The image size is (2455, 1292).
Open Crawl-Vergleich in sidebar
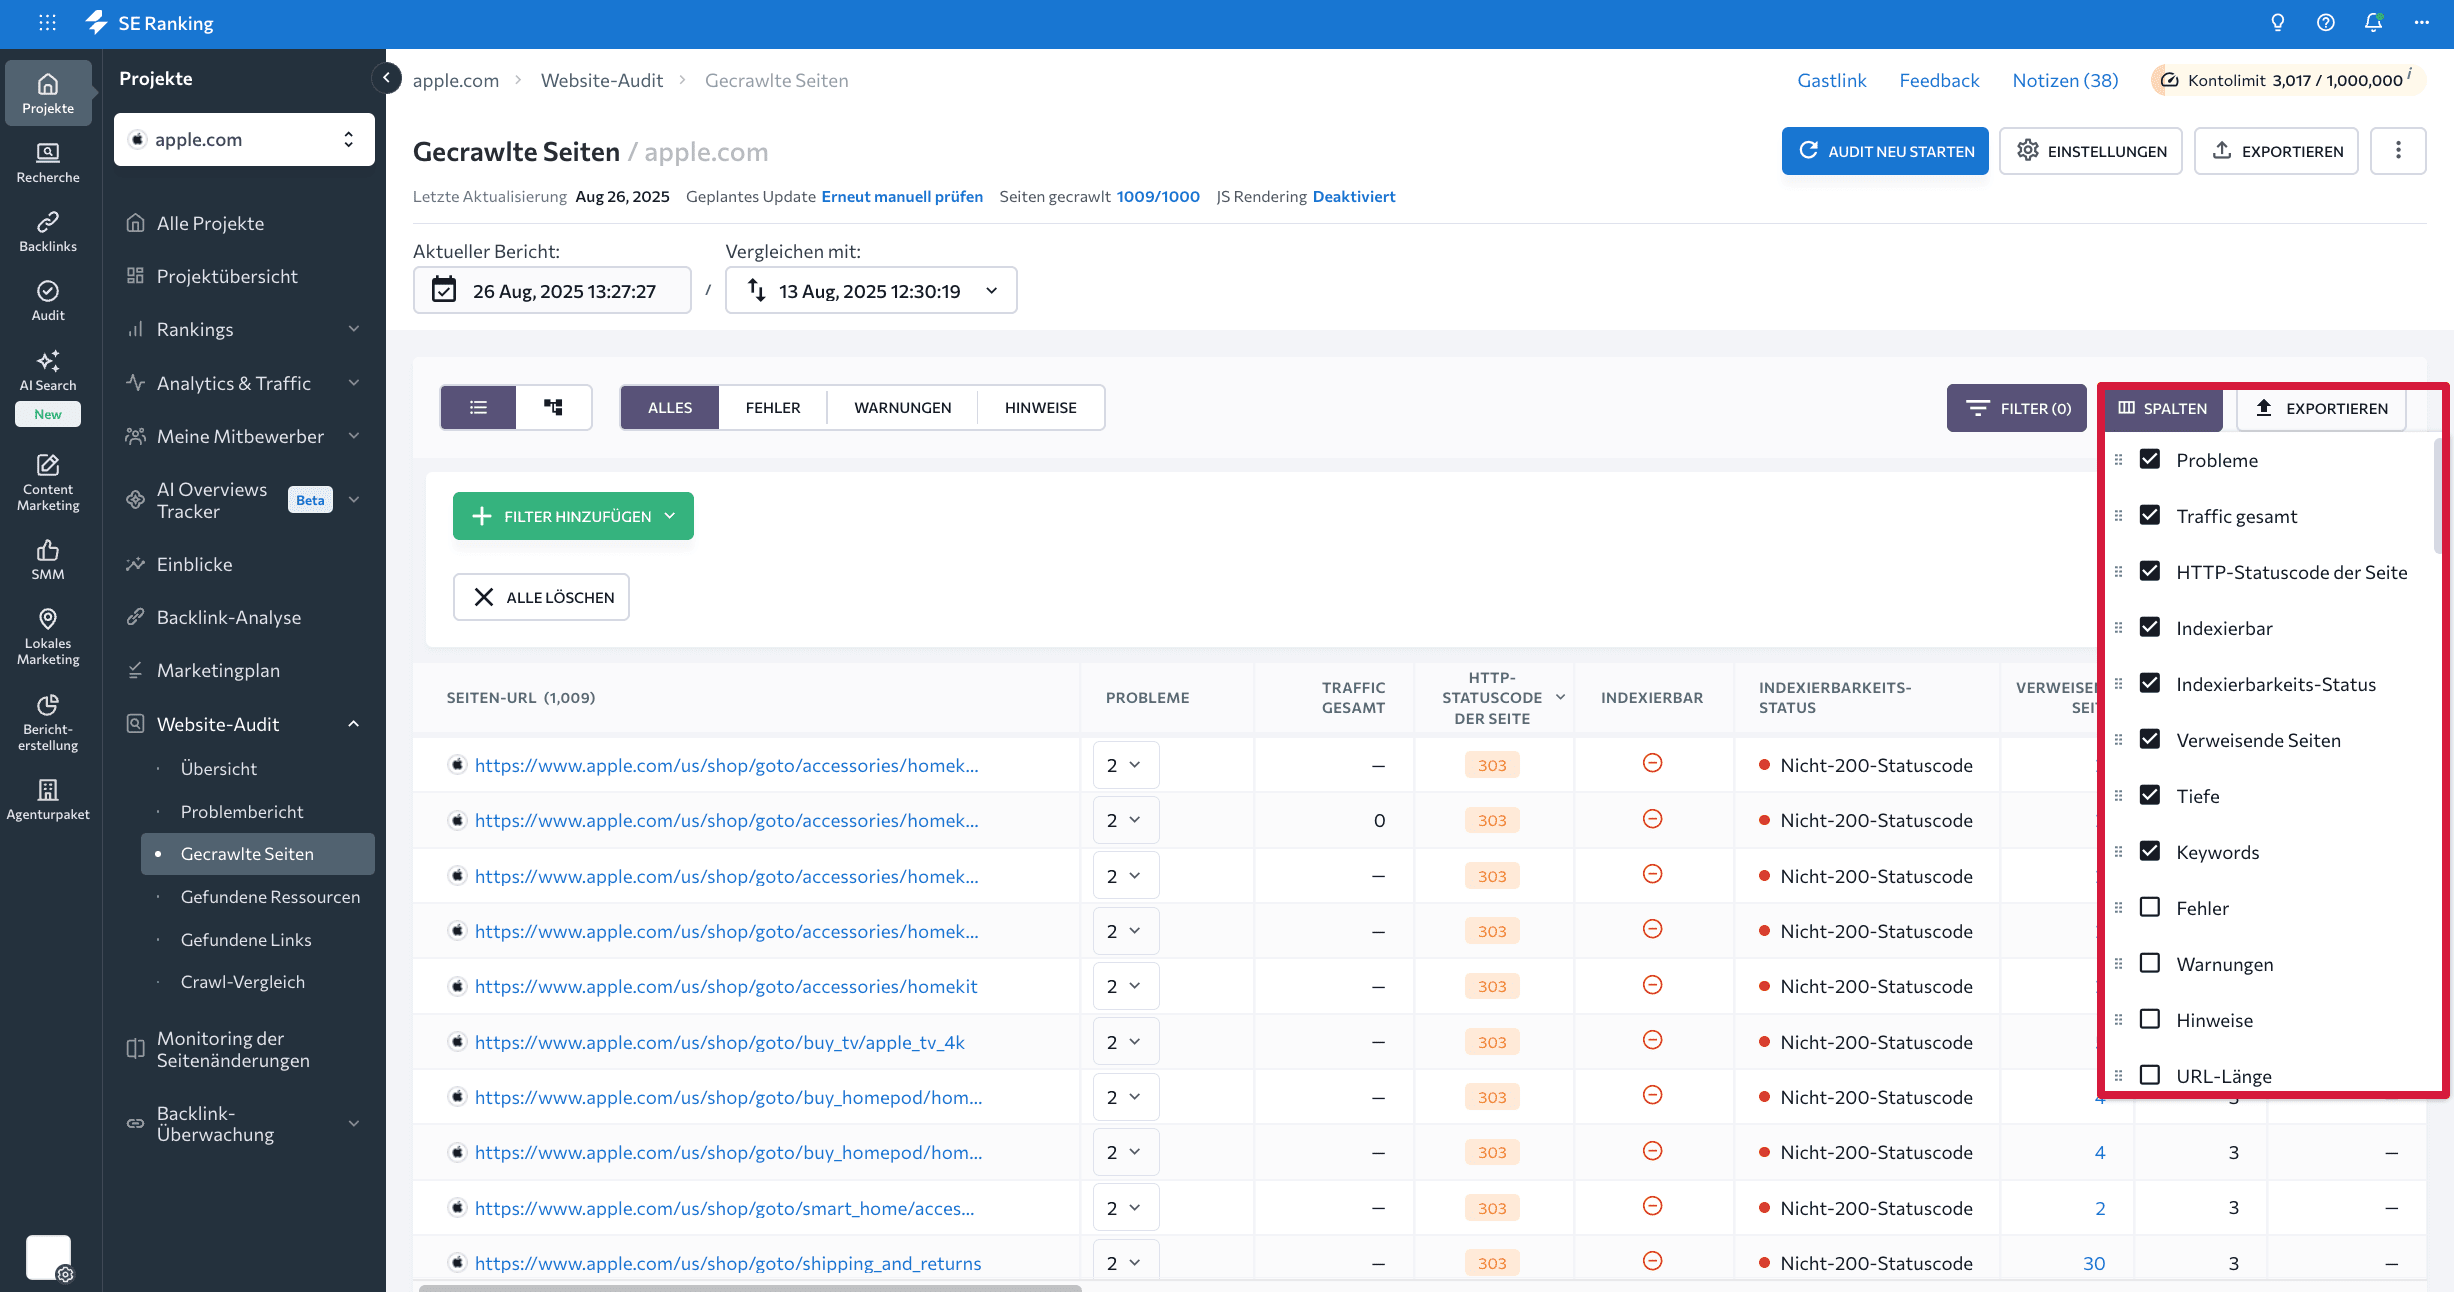coord(243,981)
